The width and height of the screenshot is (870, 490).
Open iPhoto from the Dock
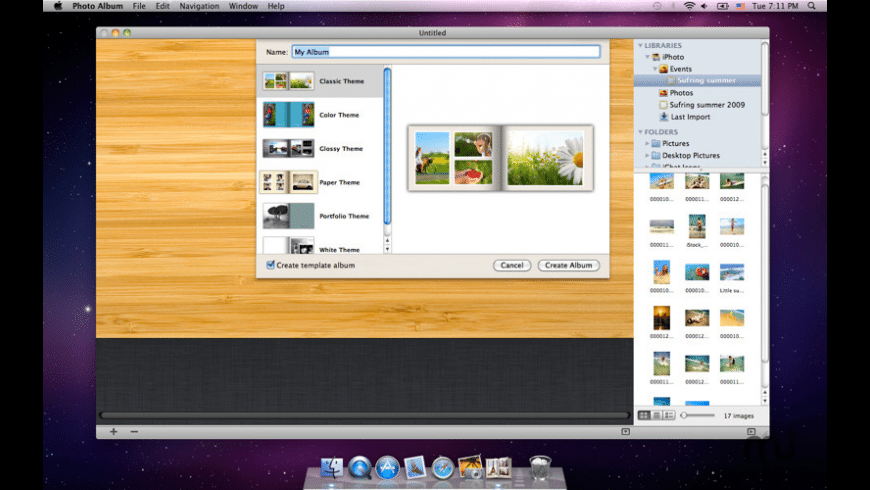[471, 467]
